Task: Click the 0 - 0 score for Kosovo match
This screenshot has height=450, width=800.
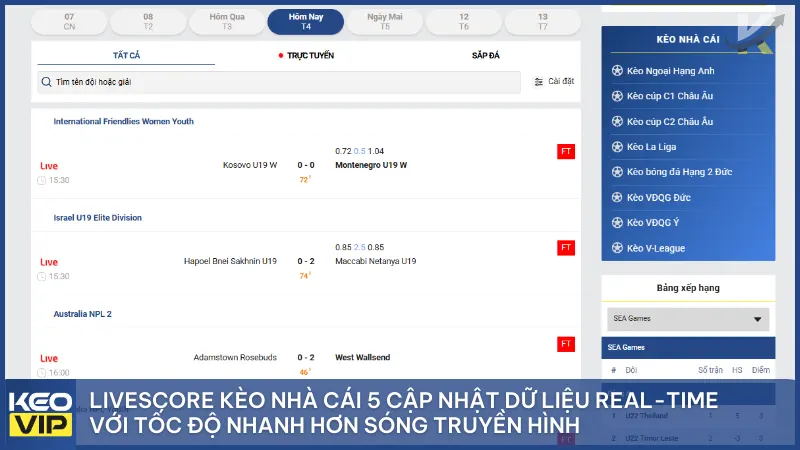Action: 306,165
